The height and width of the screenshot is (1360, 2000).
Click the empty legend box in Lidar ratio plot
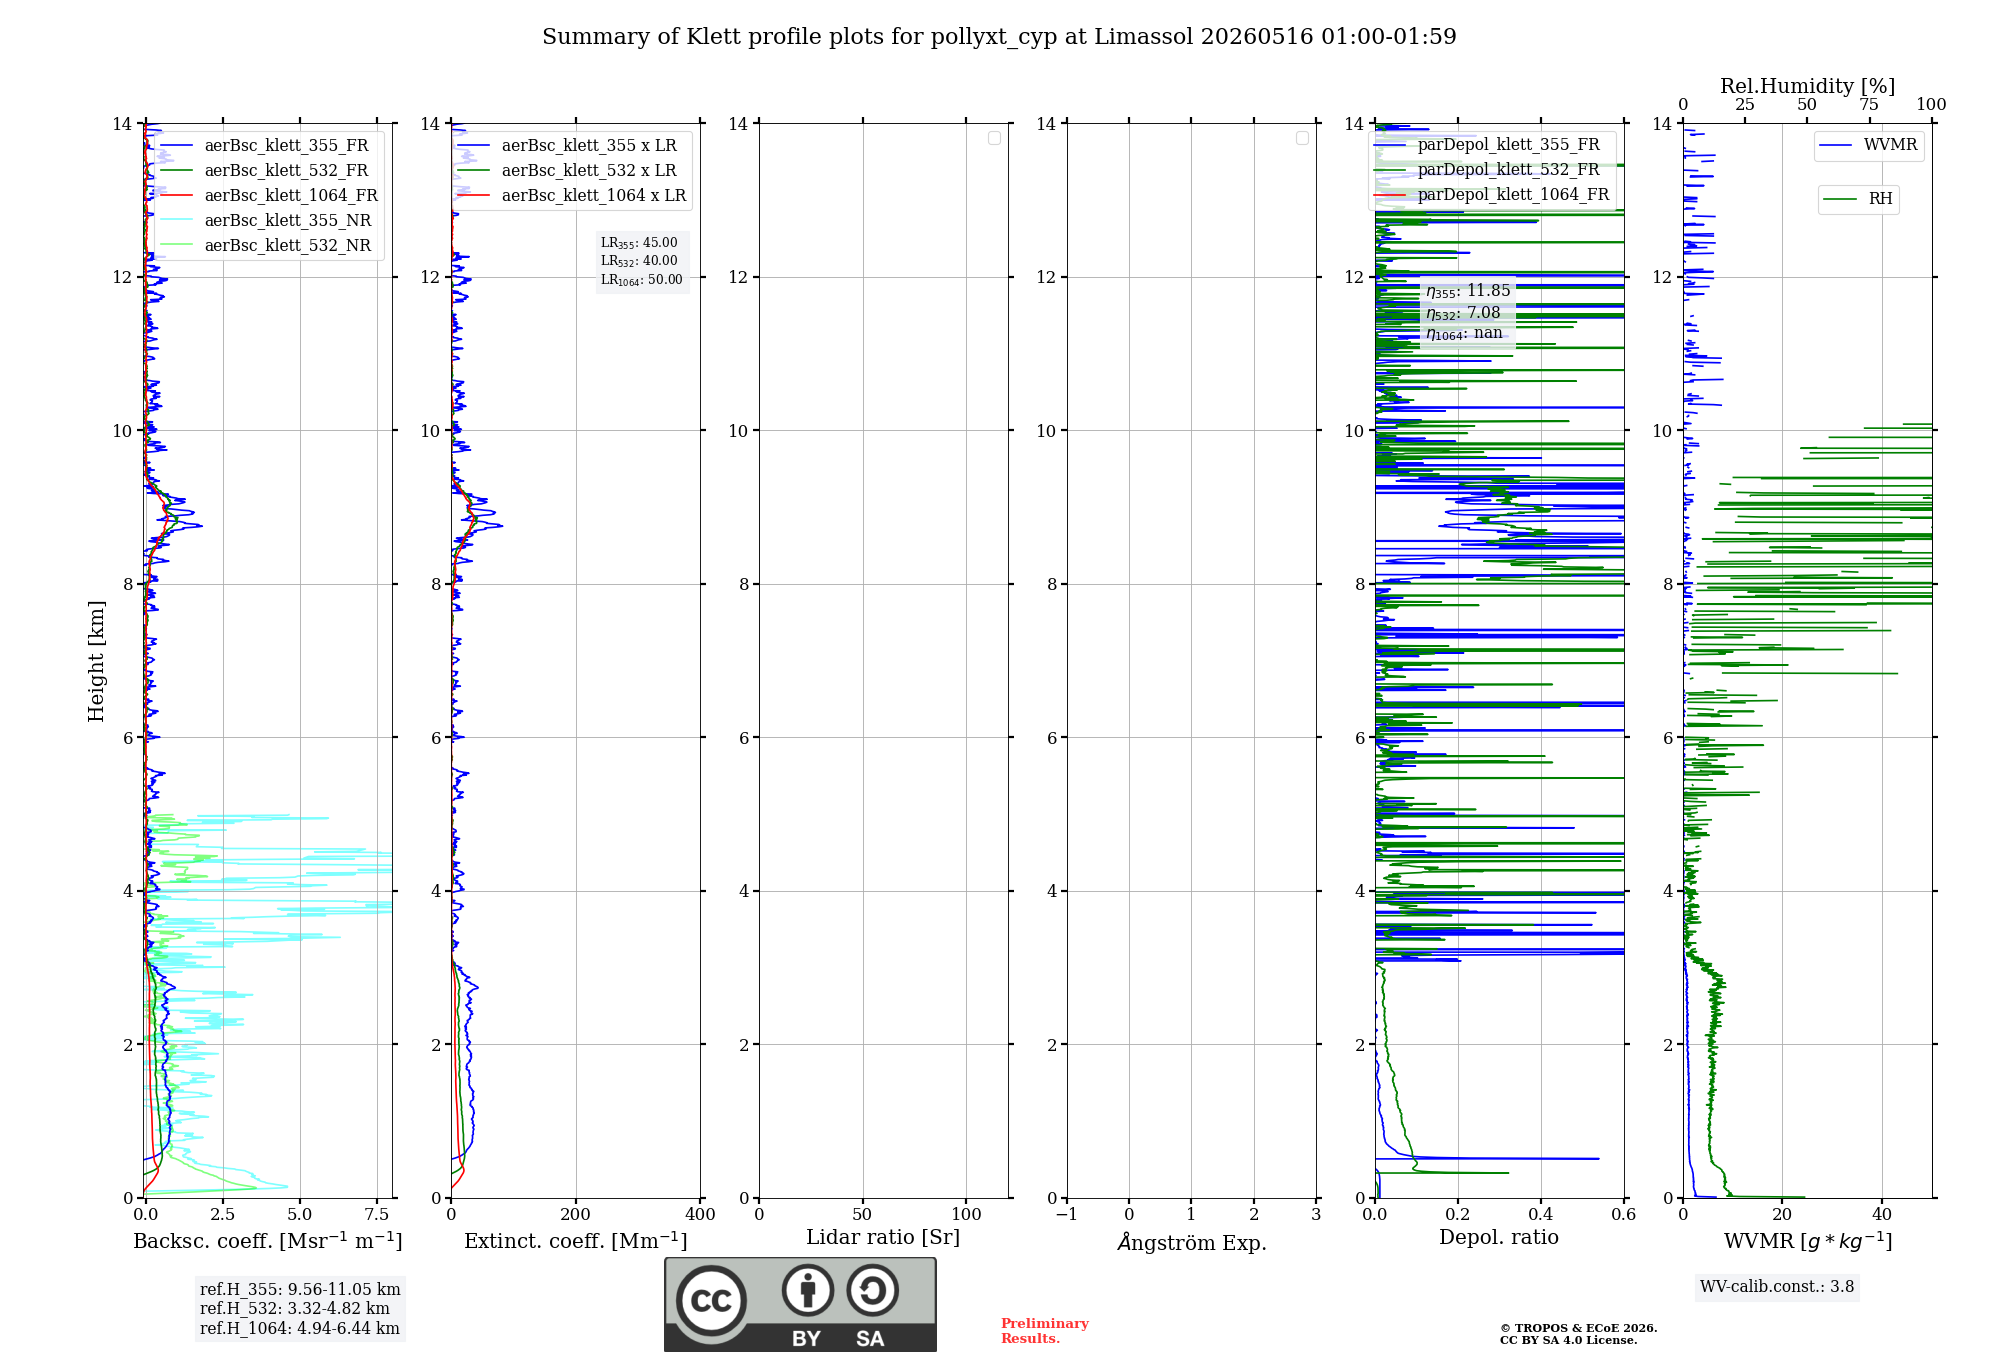pos(994,138)
